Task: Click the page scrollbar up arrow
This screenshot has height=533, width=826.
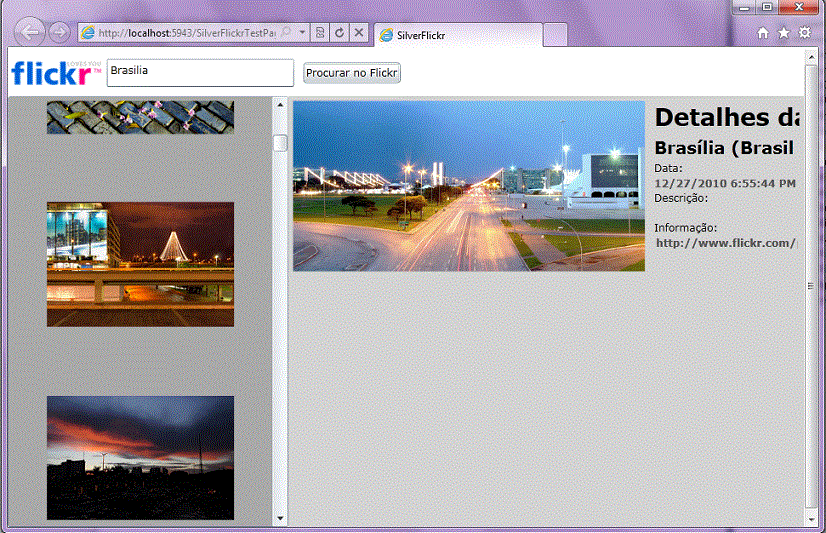Action: [811, 57]
